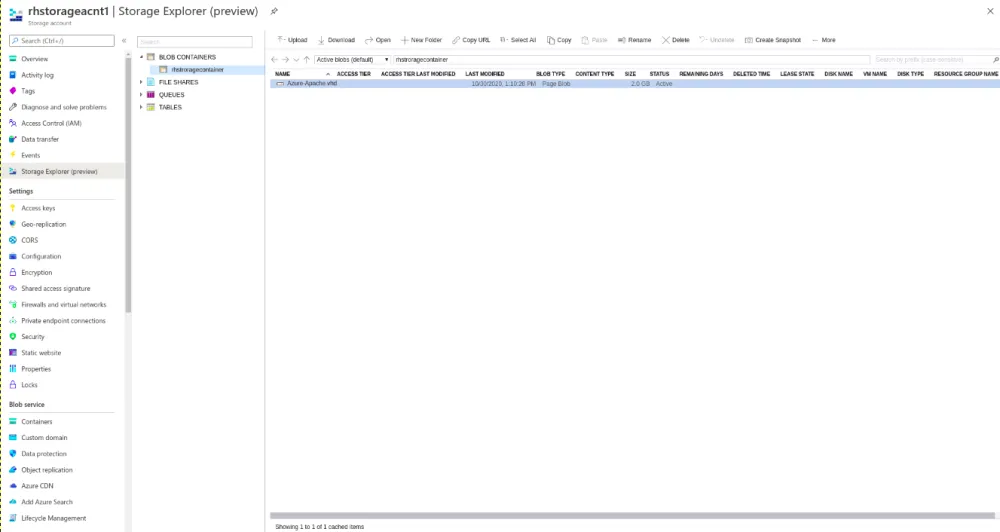Viewport: 1000px width, 532px height.
Task: Sort by SIZE column header
Action: pos(630,74)
